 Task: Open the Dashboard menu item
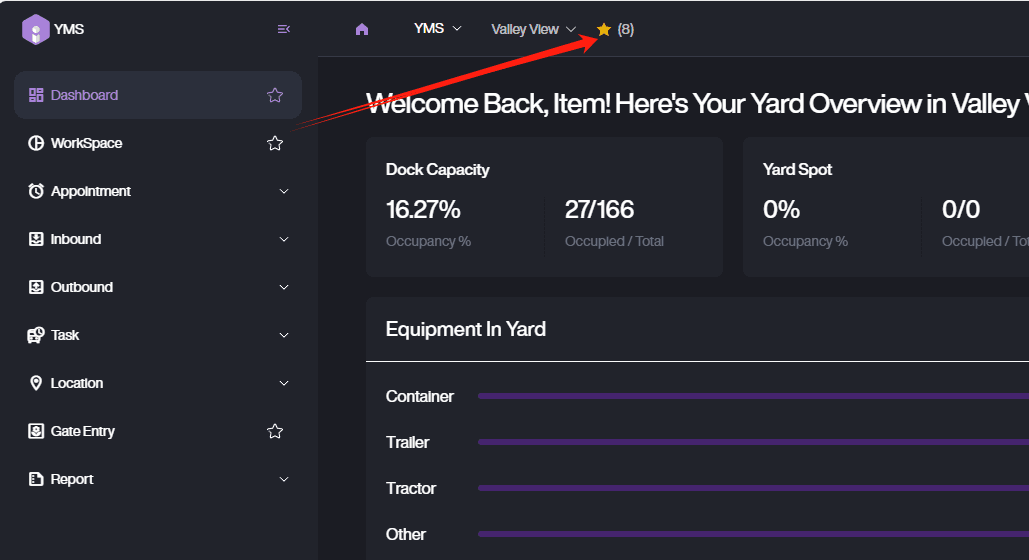coord(85,95)
